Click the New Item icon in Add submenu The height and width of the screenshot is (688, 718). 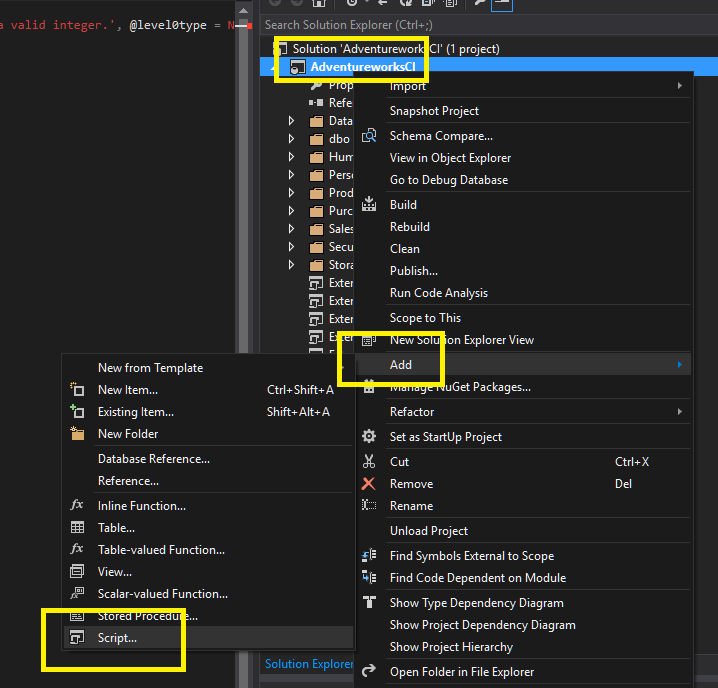point(77,390)
